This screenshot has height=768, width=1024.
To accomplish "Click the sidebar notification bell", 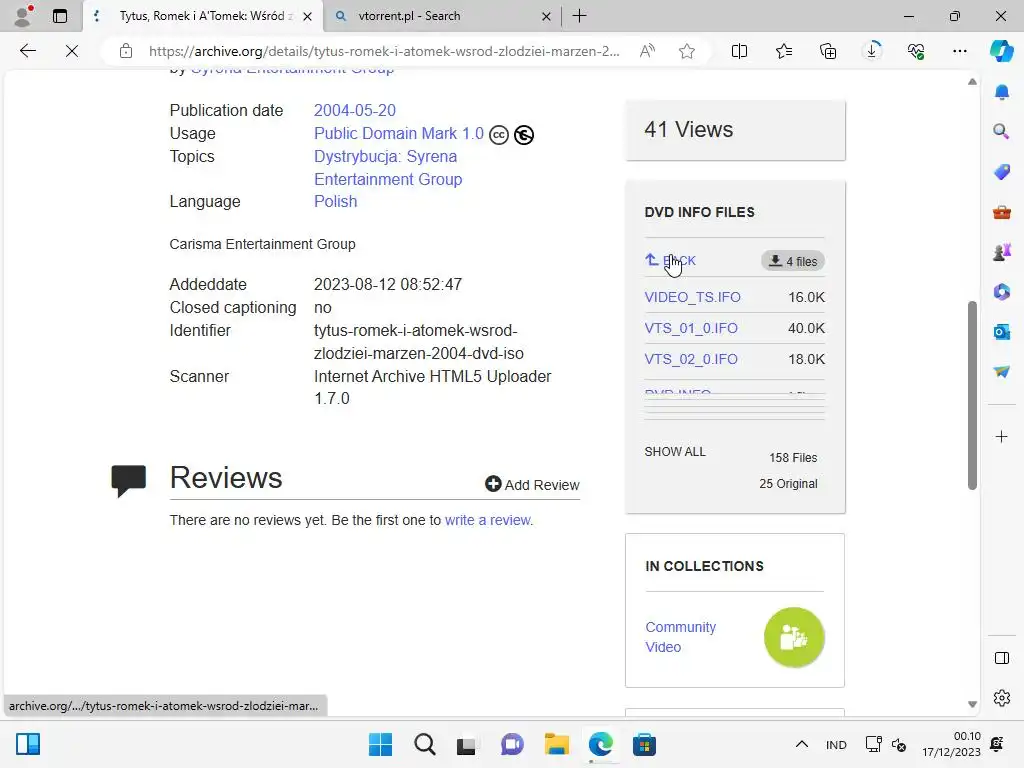I will tap(1002, 92).
